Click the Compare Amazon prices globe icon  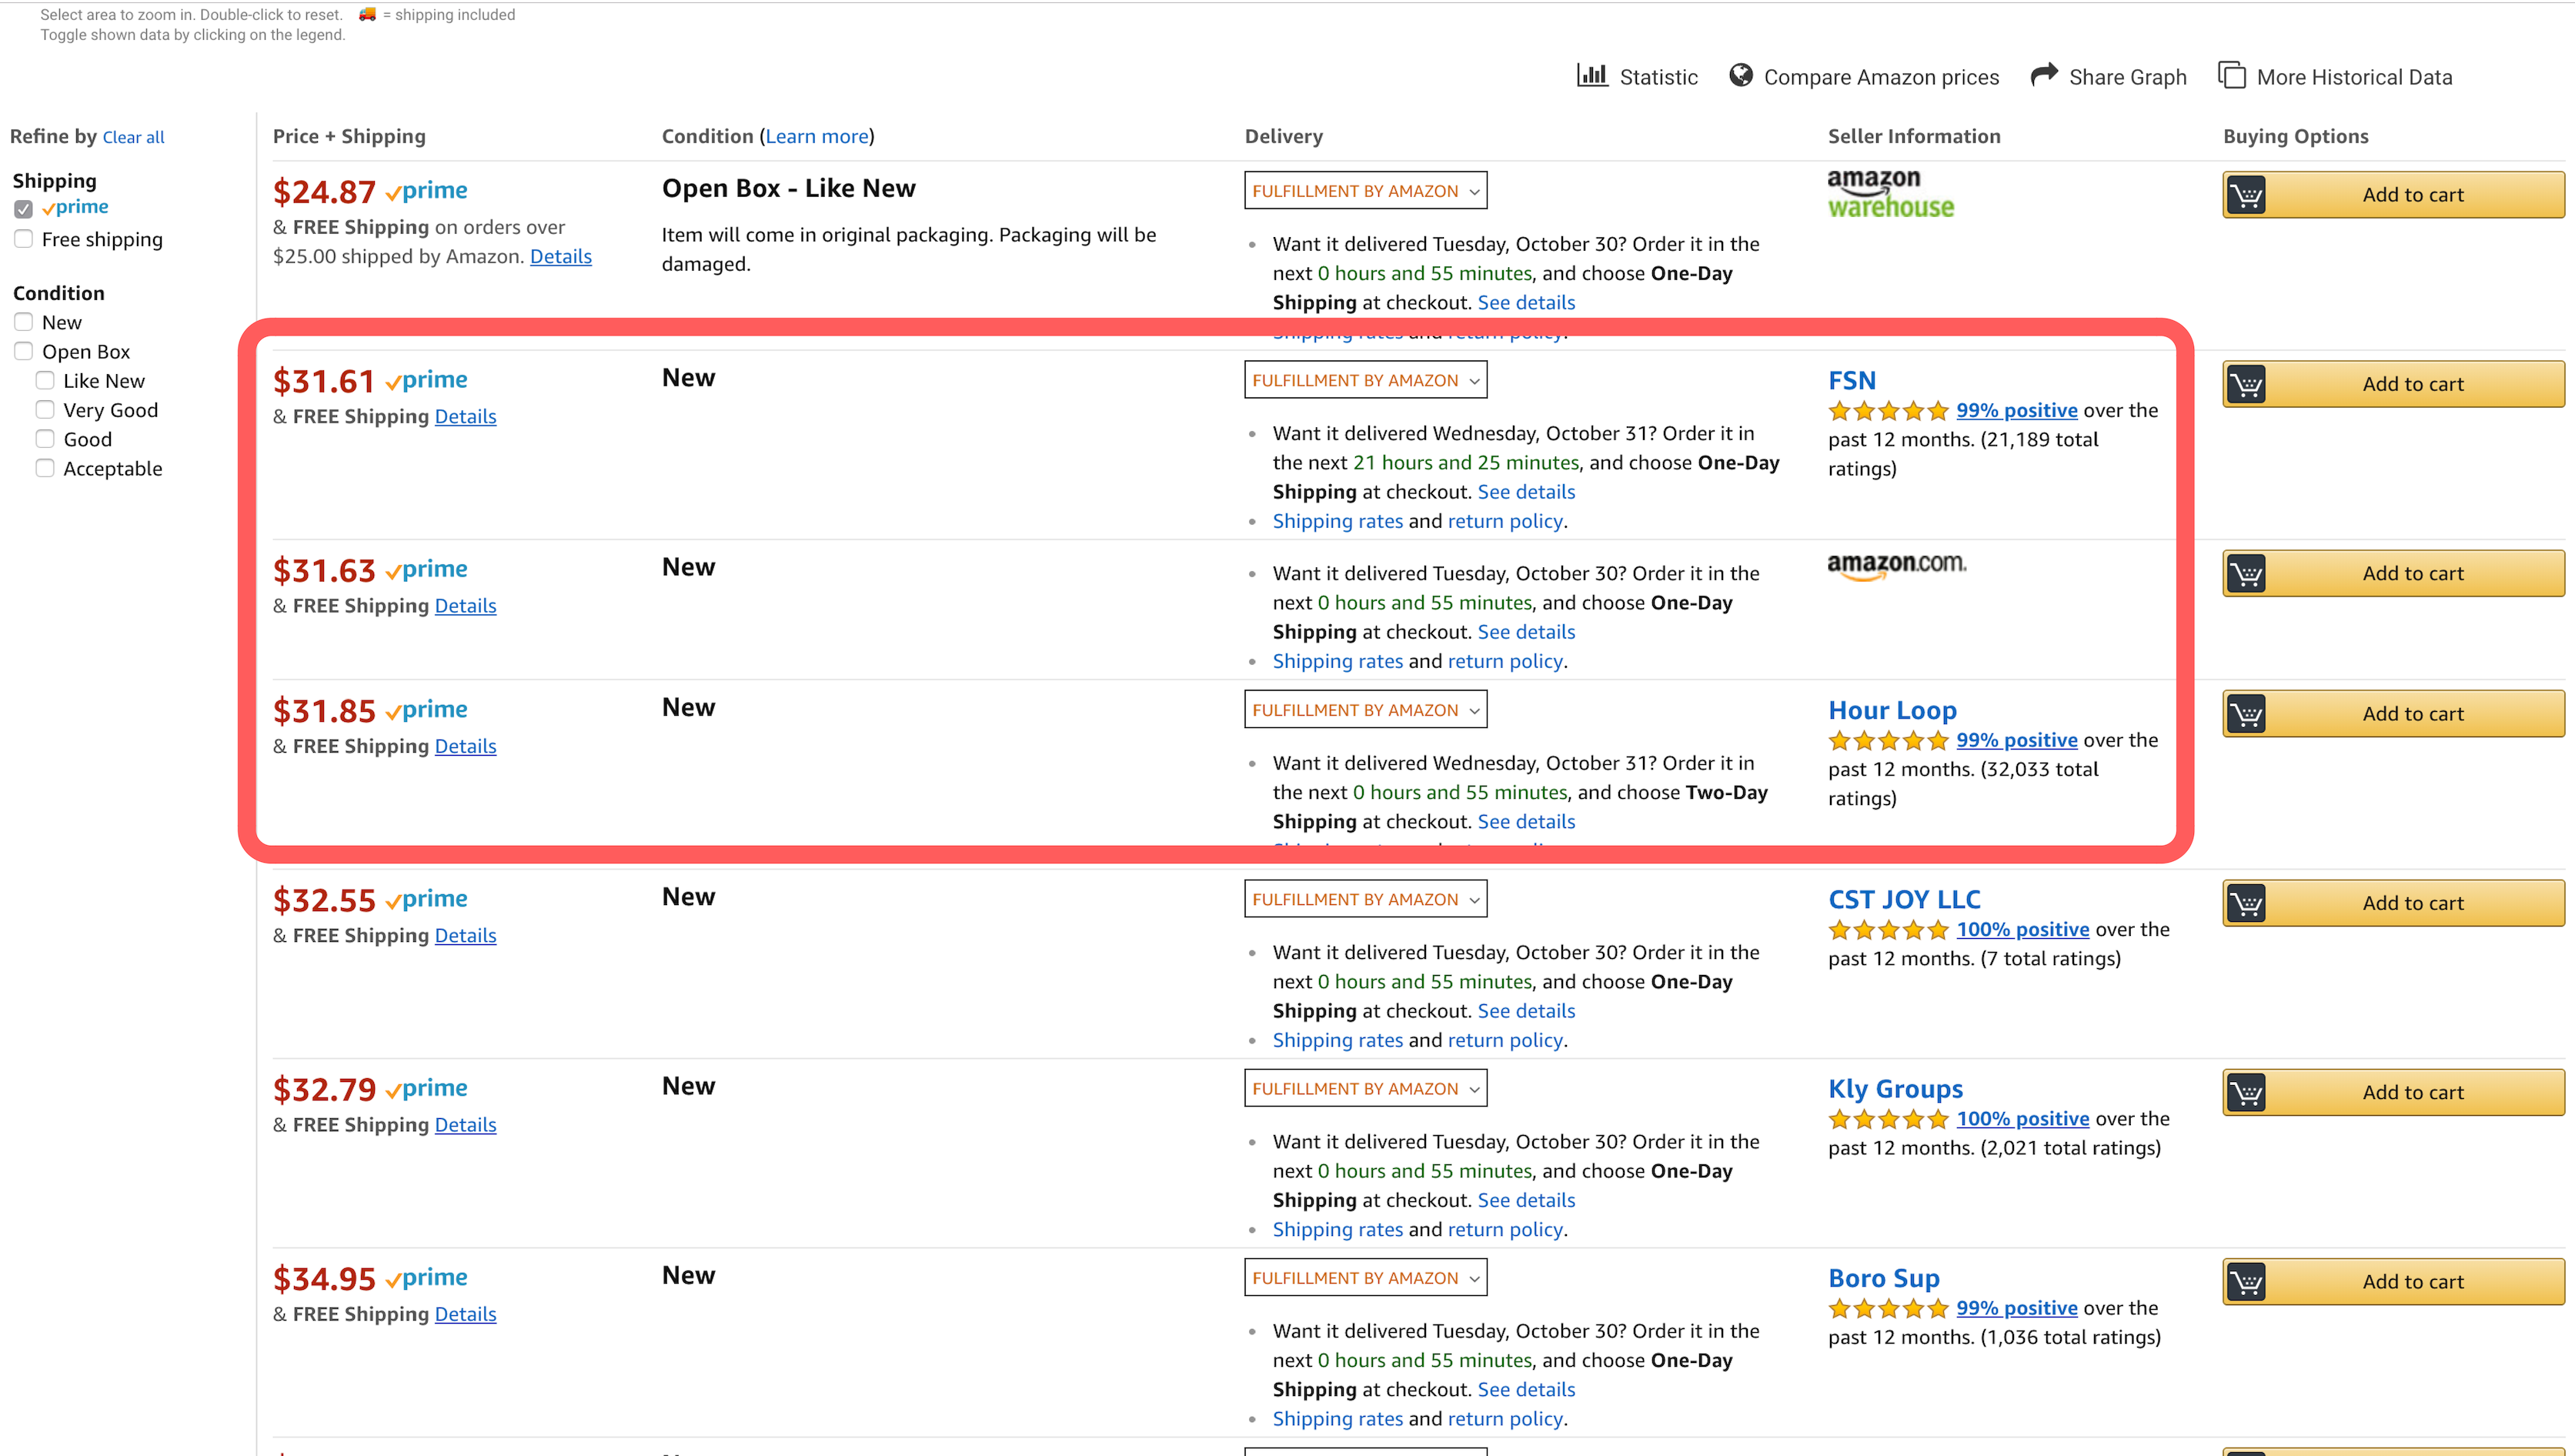click(1741, 76)
